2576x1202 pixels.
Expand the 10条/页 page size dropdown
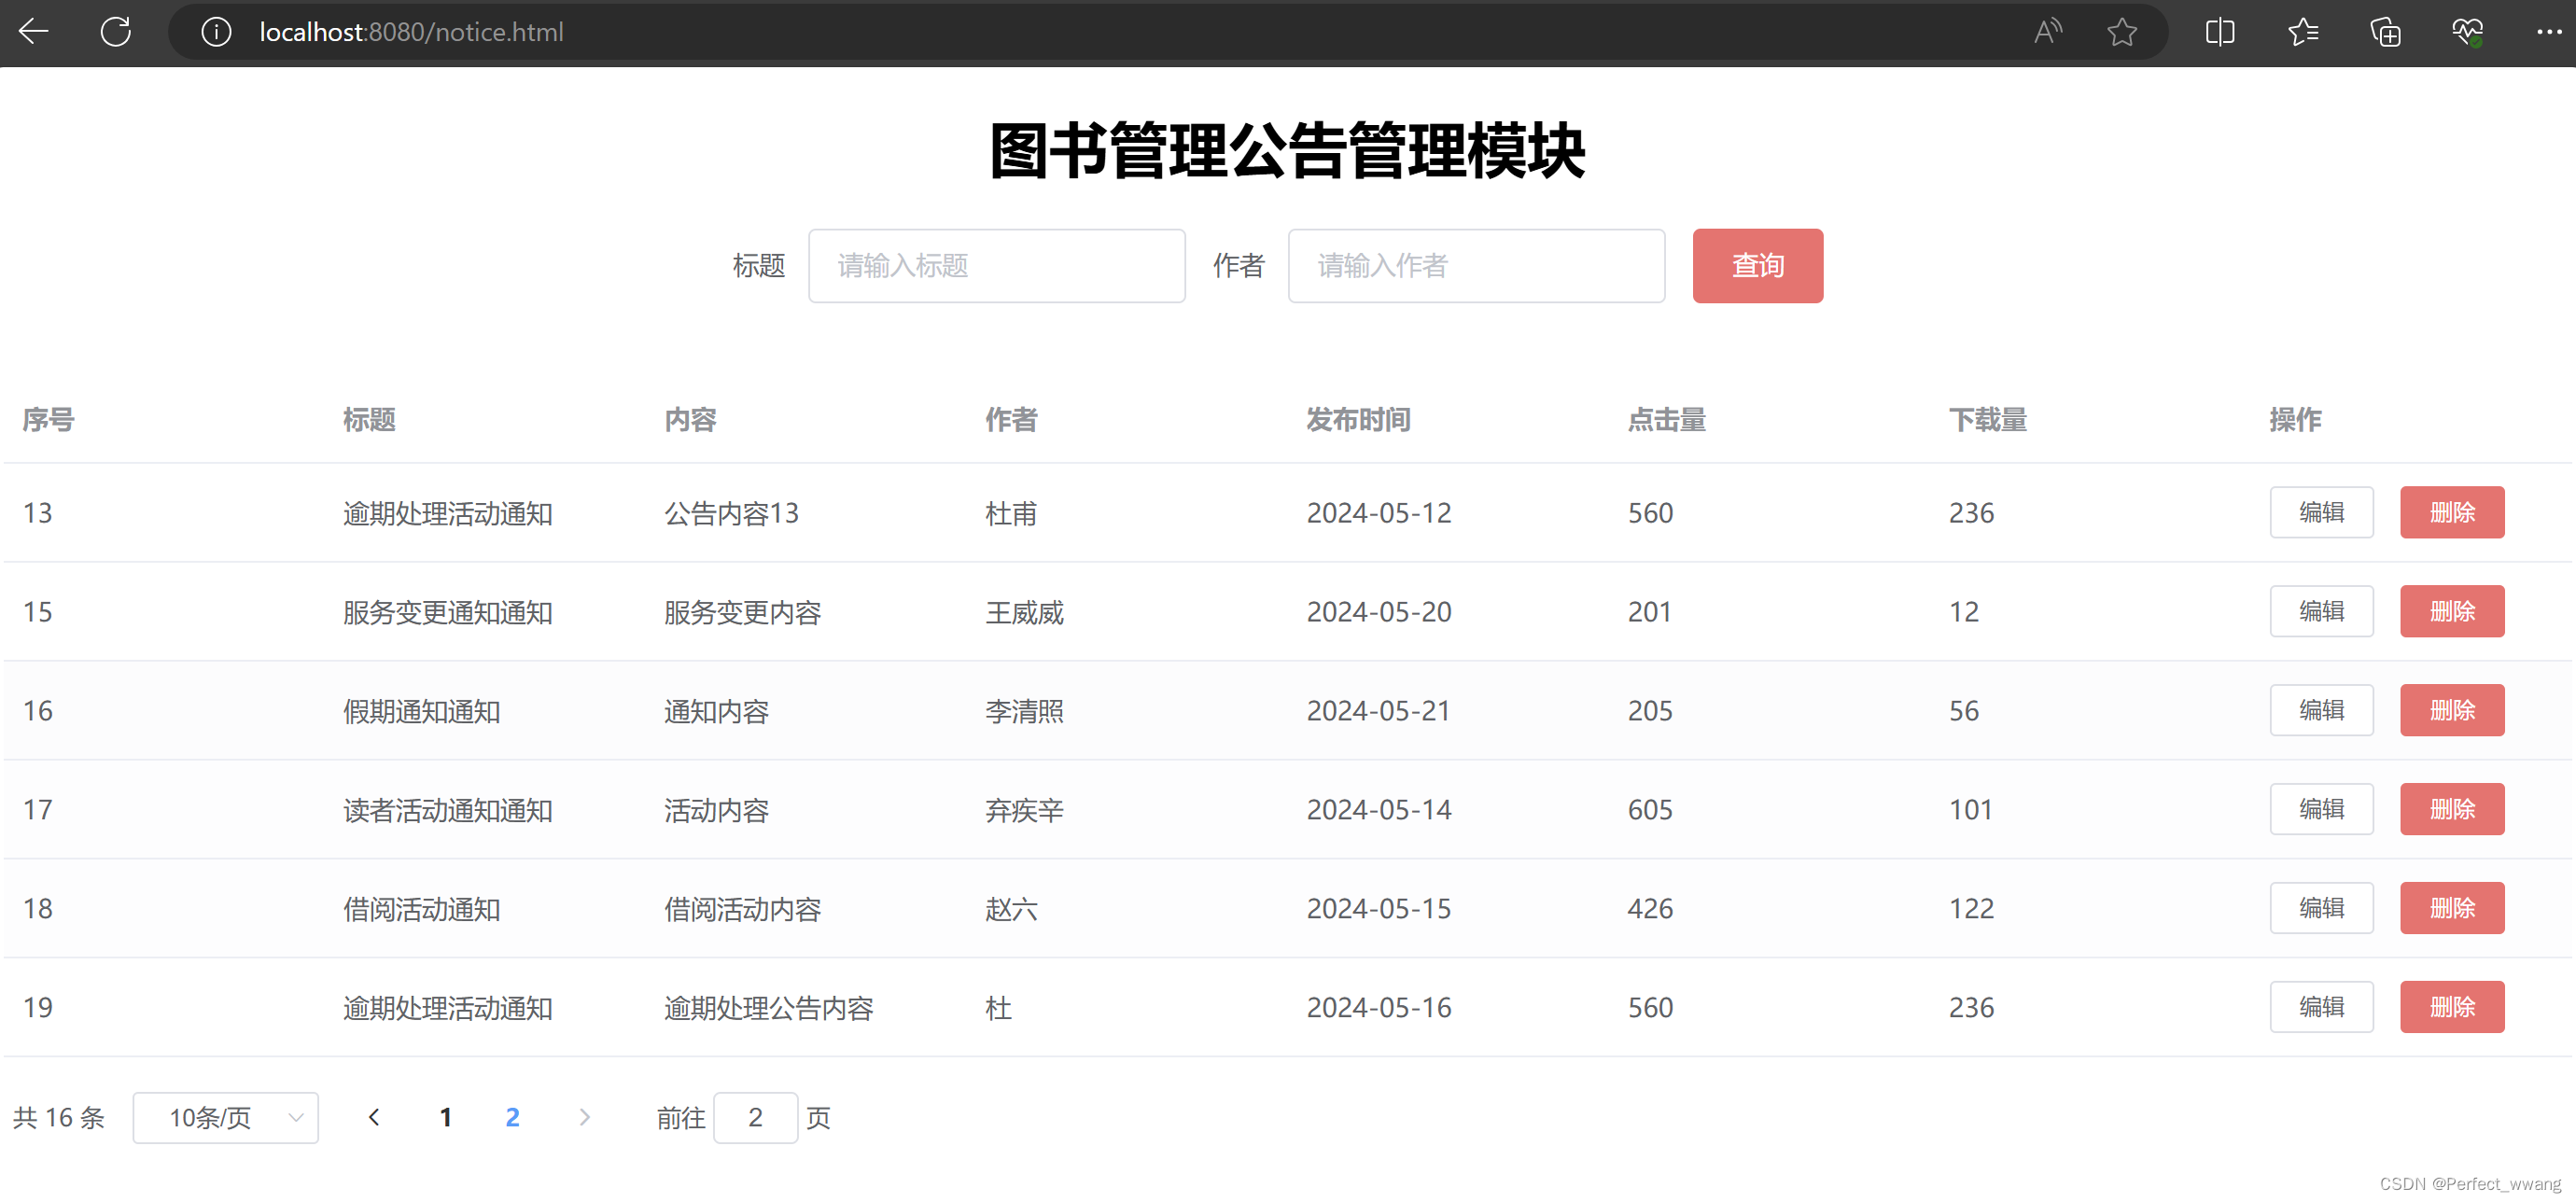pyautogui.click(x=225, y=1117)
